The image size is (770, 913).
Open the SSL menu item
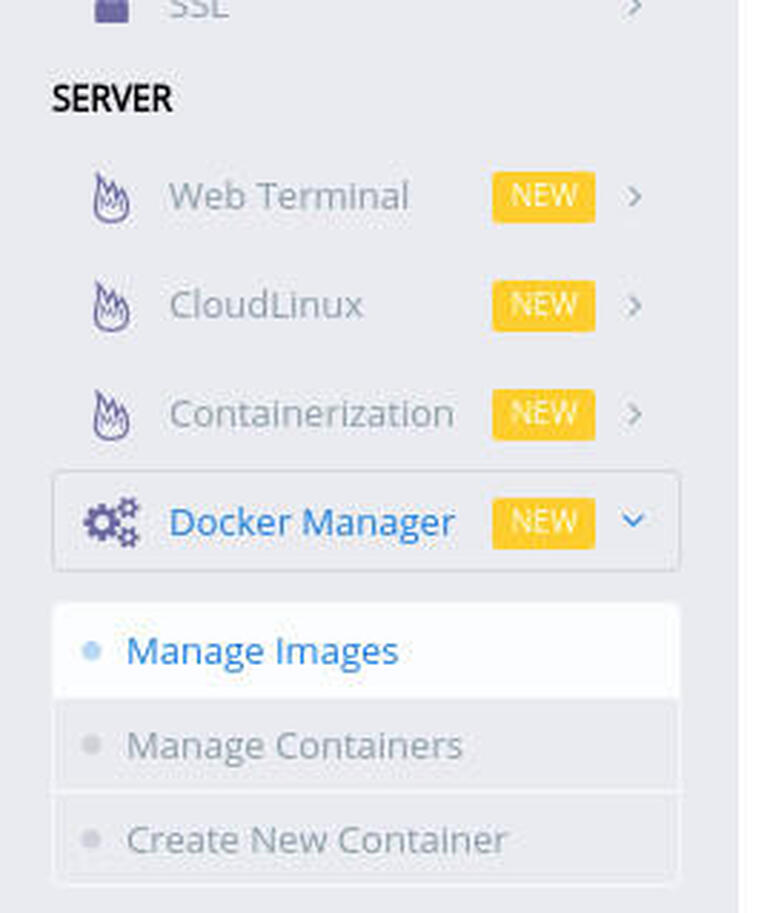pyautogui.click(x=366, y=9)
